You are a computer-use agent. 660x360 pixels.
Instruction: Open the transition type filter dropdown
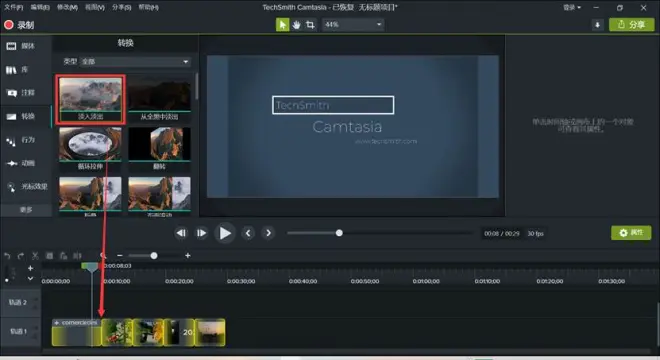pos(135,61)
